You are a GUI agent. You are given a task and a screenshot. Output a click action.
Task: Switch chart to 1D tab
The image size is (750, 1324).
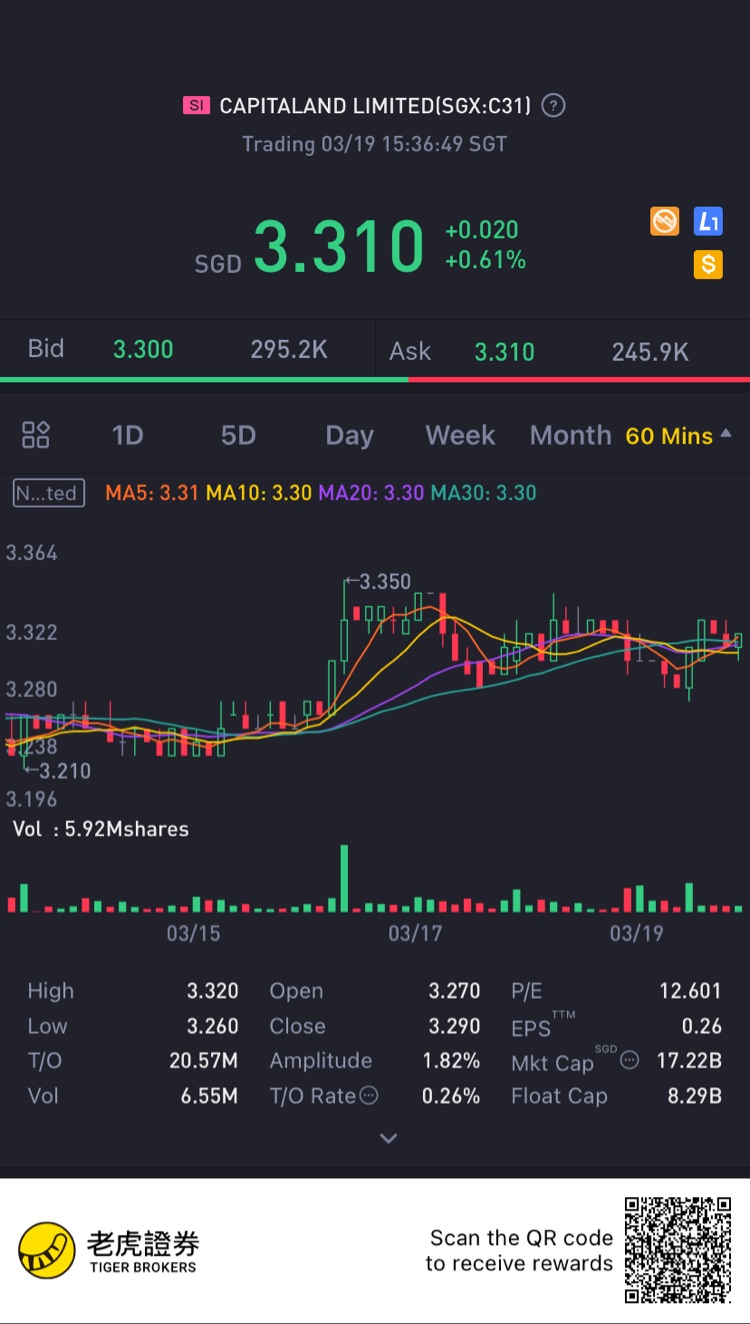tap(127, 435)
